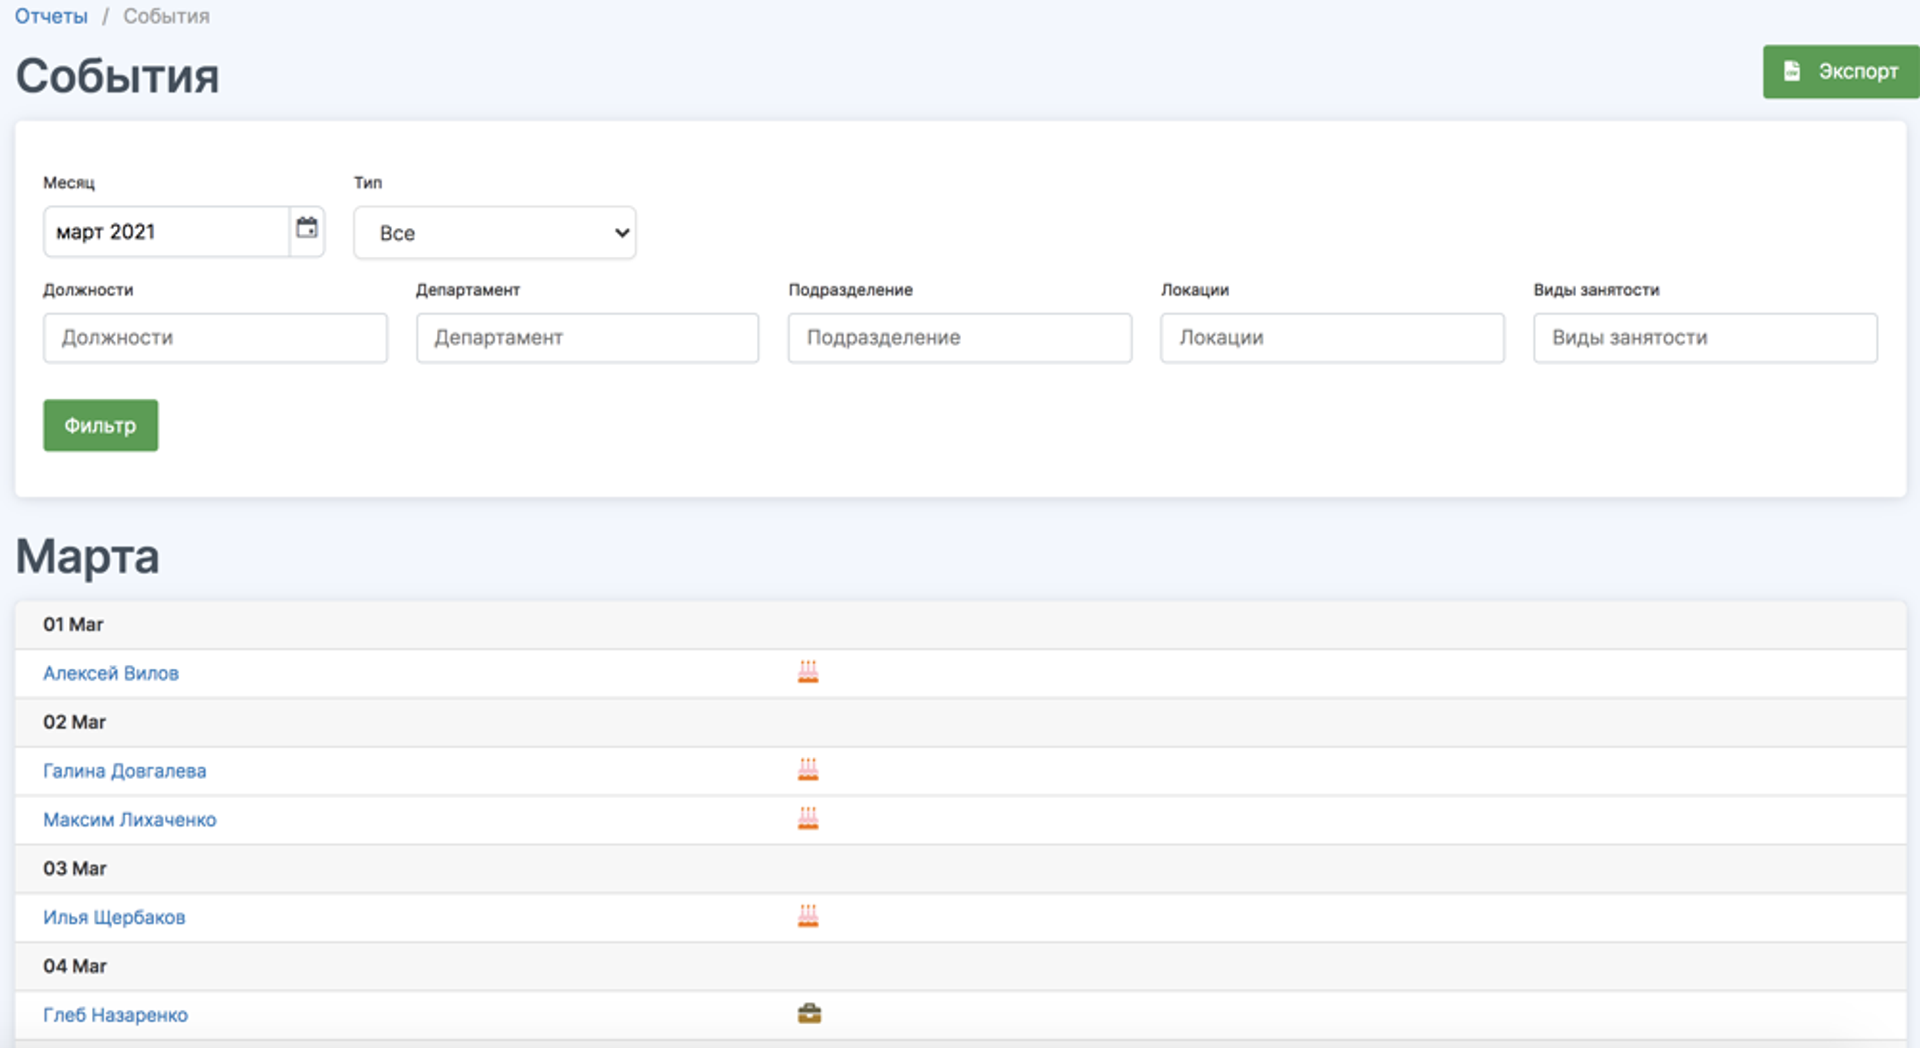Click the Марта section heading
The image size is (1920, 1048).
point(88,557)
